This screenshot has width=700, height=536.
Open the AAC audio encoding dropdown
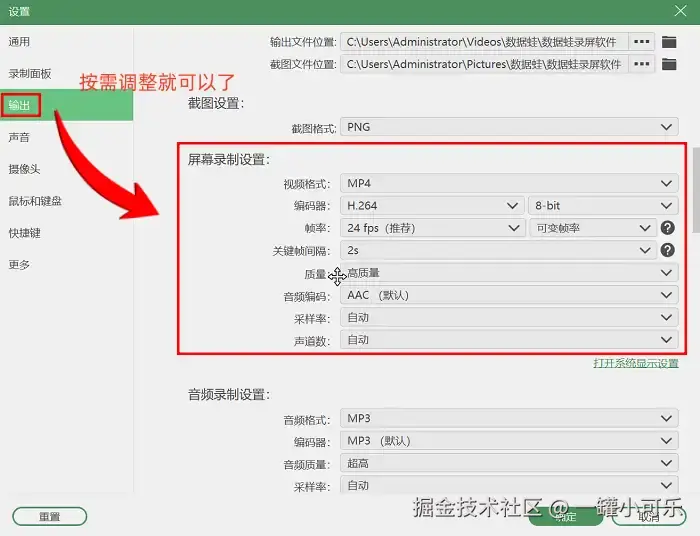coord(509,295)
